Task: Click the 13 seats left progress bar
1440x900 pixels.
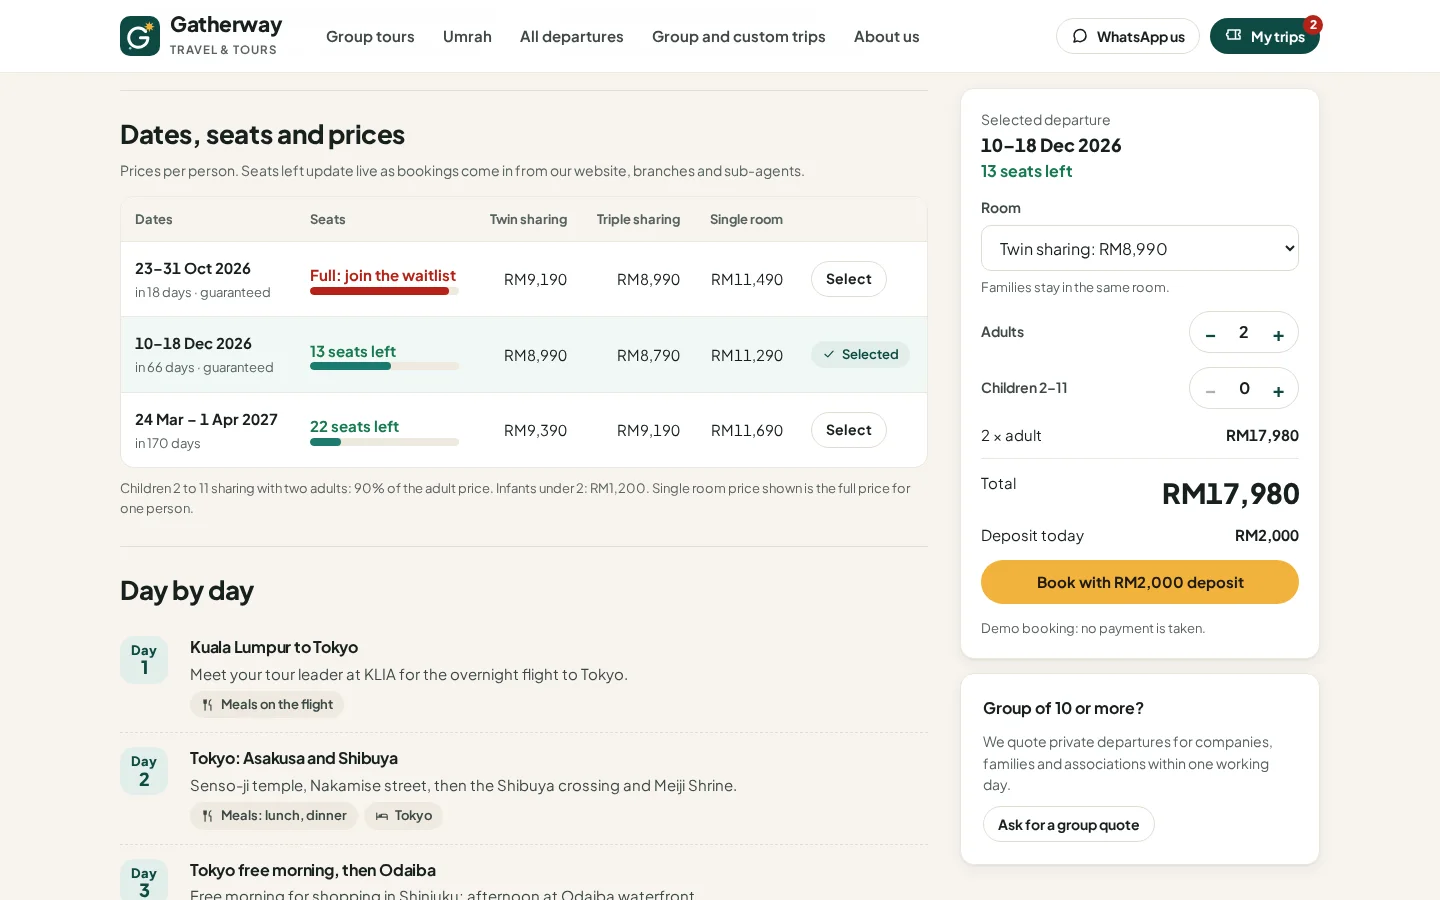Action: (x=384, y=366)
